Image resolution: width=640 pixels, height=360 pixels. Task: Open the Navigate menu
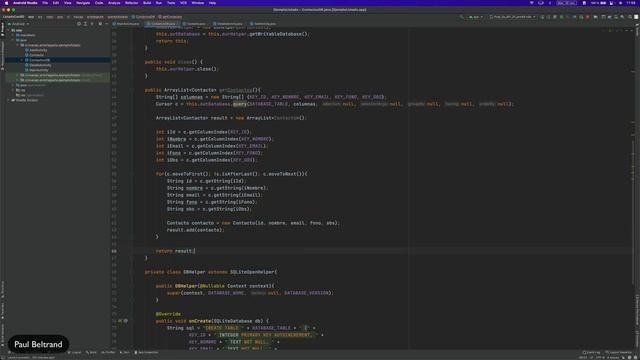pyautogui.click(x=83, y=3)
